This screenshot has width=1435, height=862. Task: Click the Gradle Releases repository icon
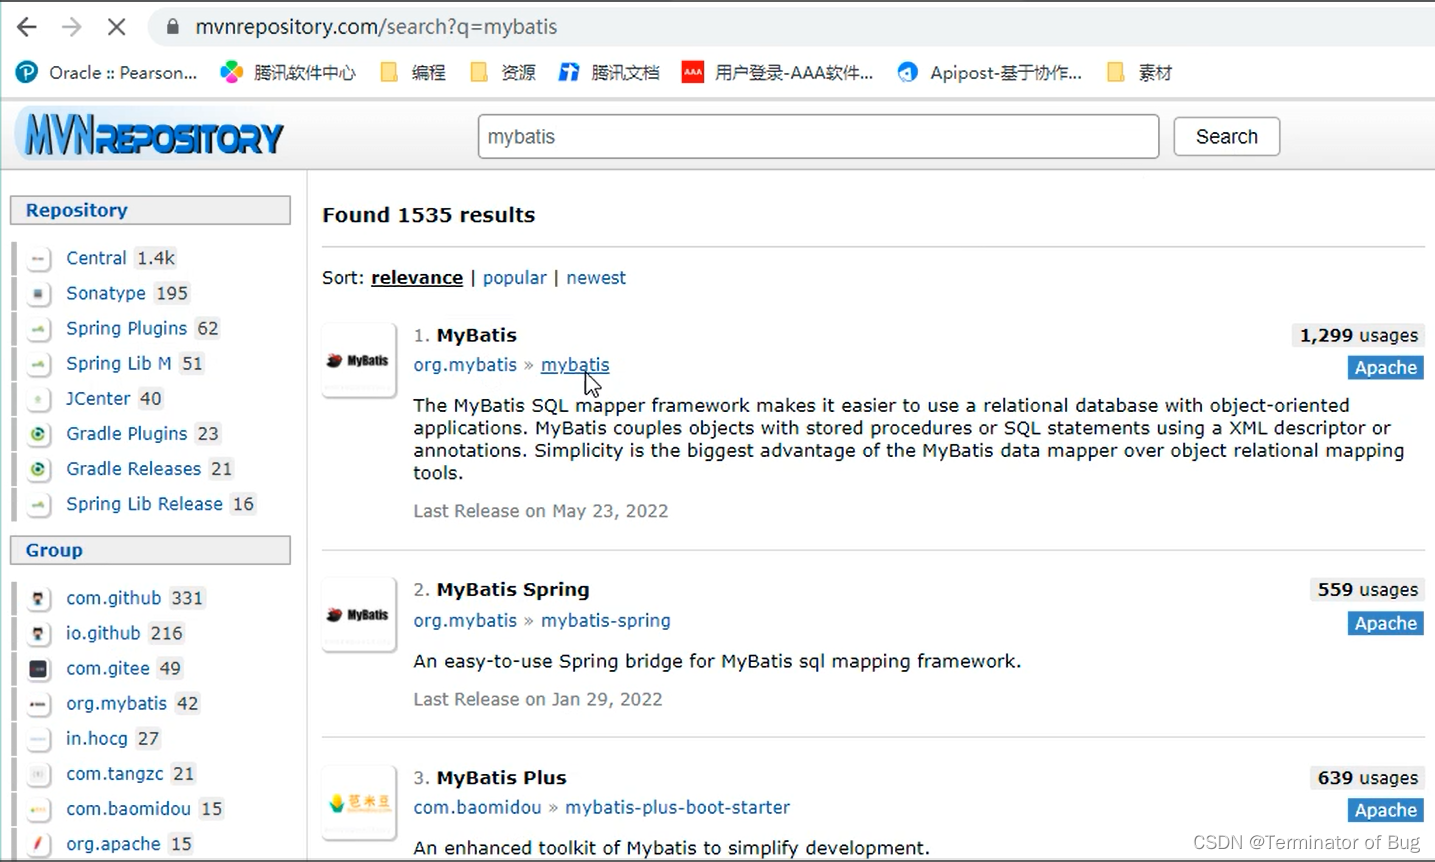(x=38, y=469)
